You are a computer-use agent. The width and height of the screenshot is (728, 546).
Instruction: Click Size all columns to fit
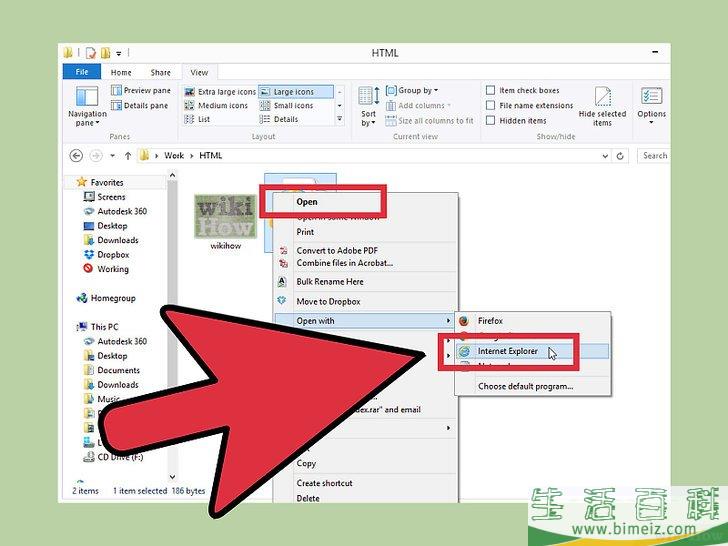429,121
